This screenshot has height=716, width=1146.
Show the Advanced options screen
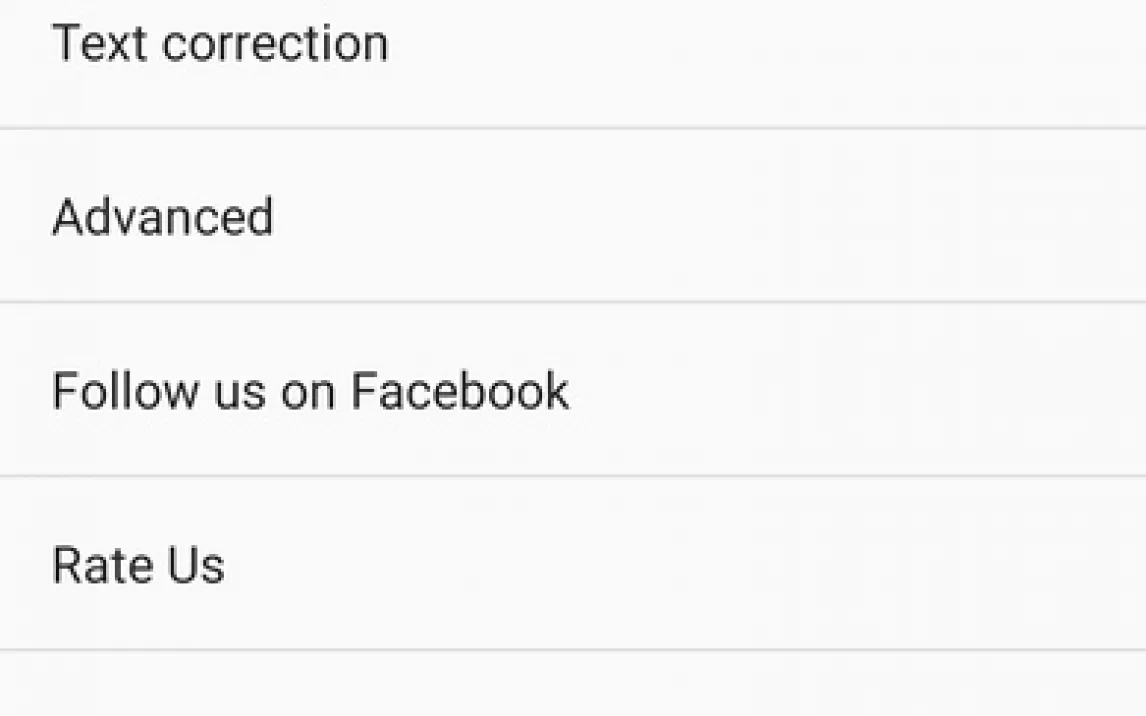click(163, 216)
